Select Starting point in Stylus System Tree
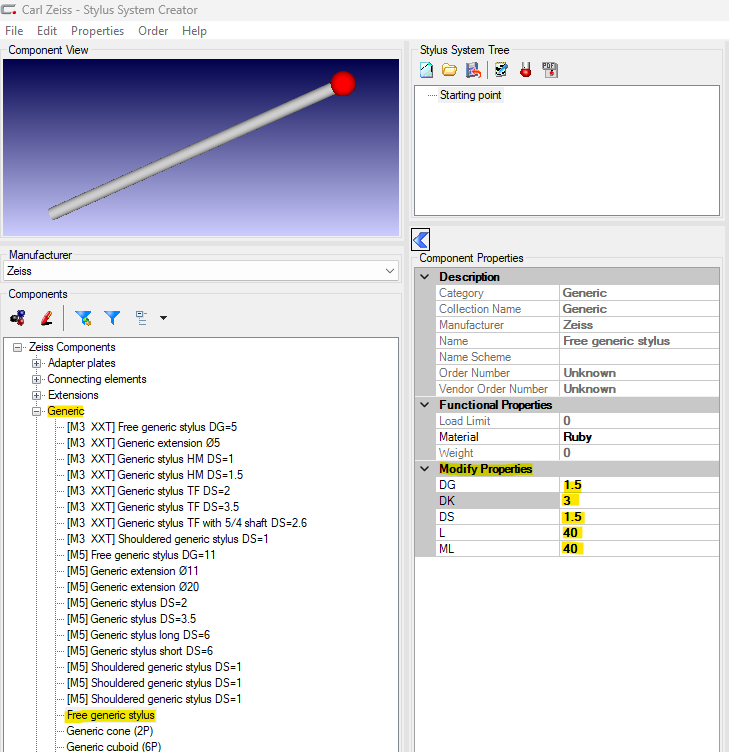Image resolution: width=729 pixels, height=752 pixels. click(470, 95)
